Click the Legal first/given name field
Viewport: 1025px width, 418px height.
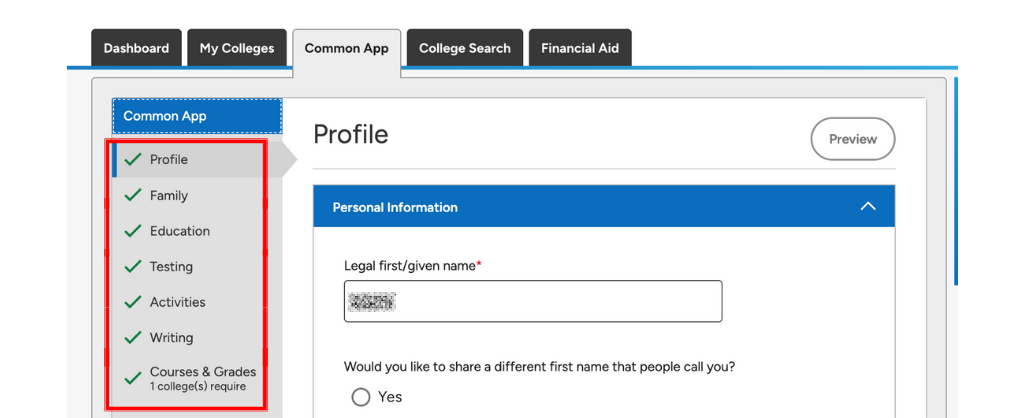point(533,301)
